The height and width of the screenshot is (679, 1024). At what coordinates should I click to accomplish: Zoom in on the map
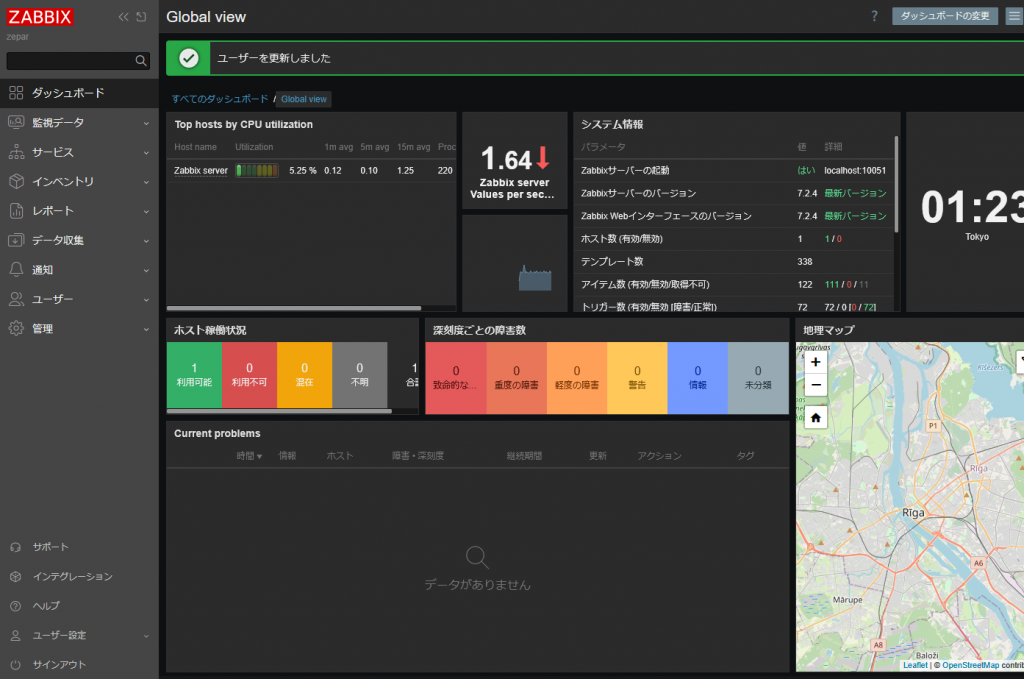pos(816,362)
